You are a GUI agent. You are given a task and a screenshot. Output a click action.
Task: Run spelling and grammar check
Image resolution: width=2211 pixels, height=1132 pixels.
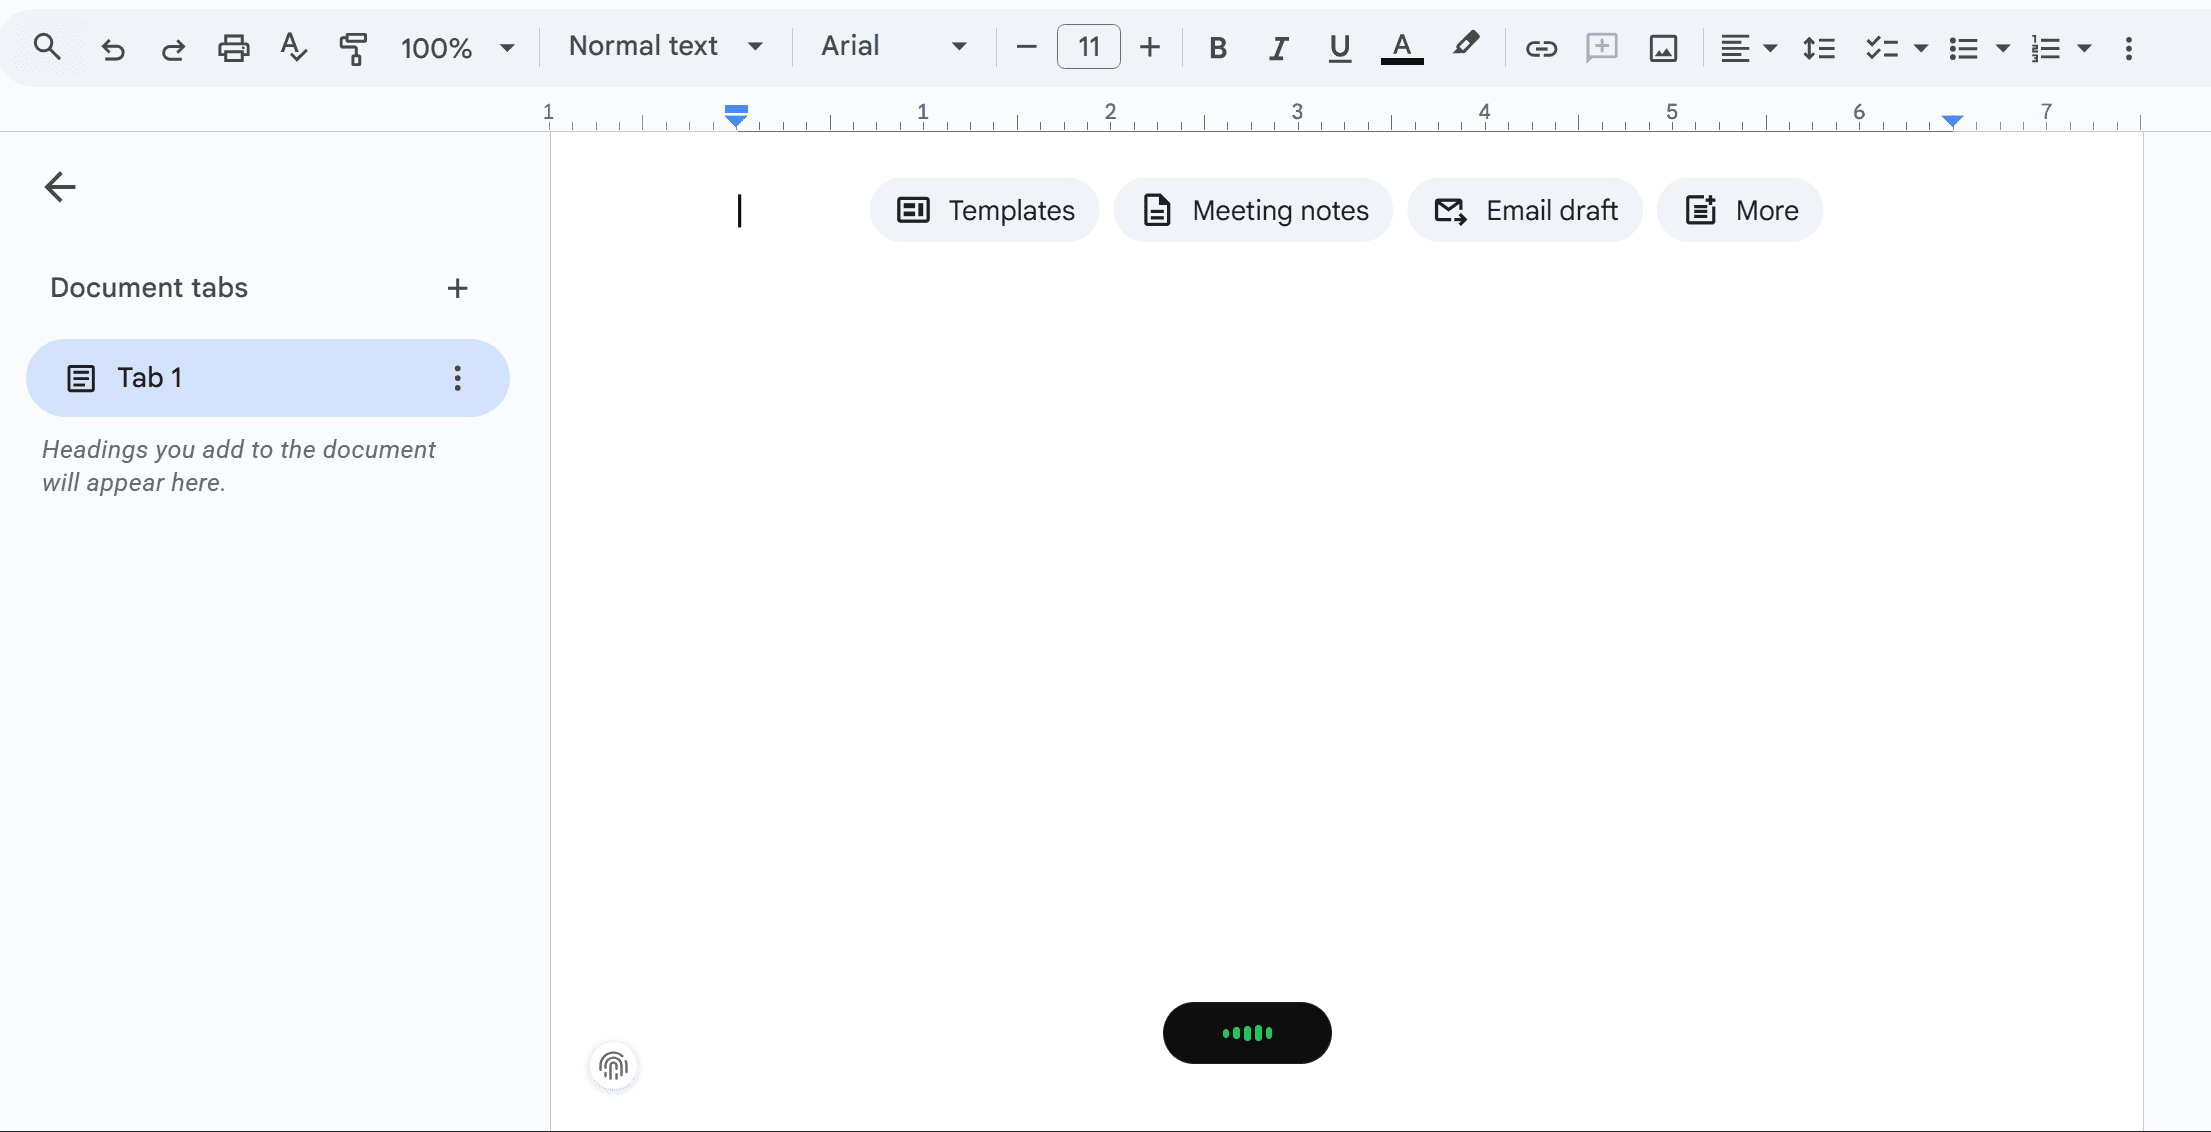coord(293,47)
